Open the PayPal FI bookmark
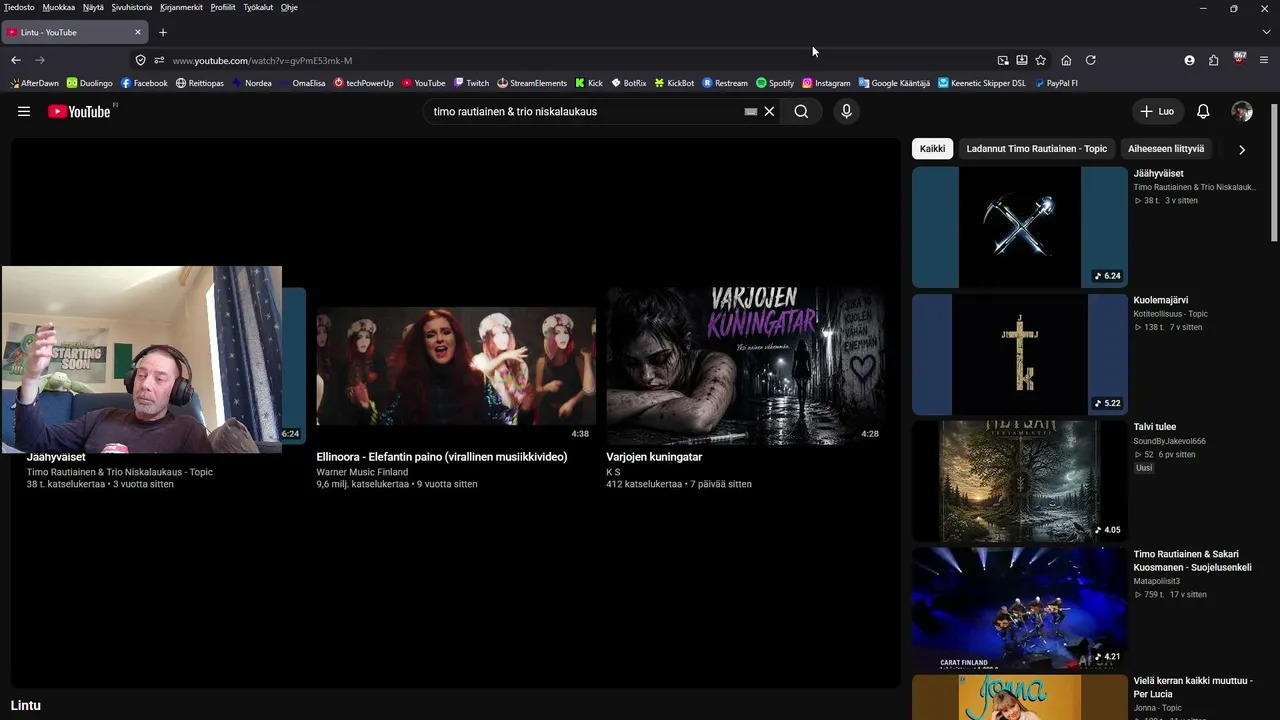The height and width of the screenshot is (720, 1280). tap(1056, 83)
